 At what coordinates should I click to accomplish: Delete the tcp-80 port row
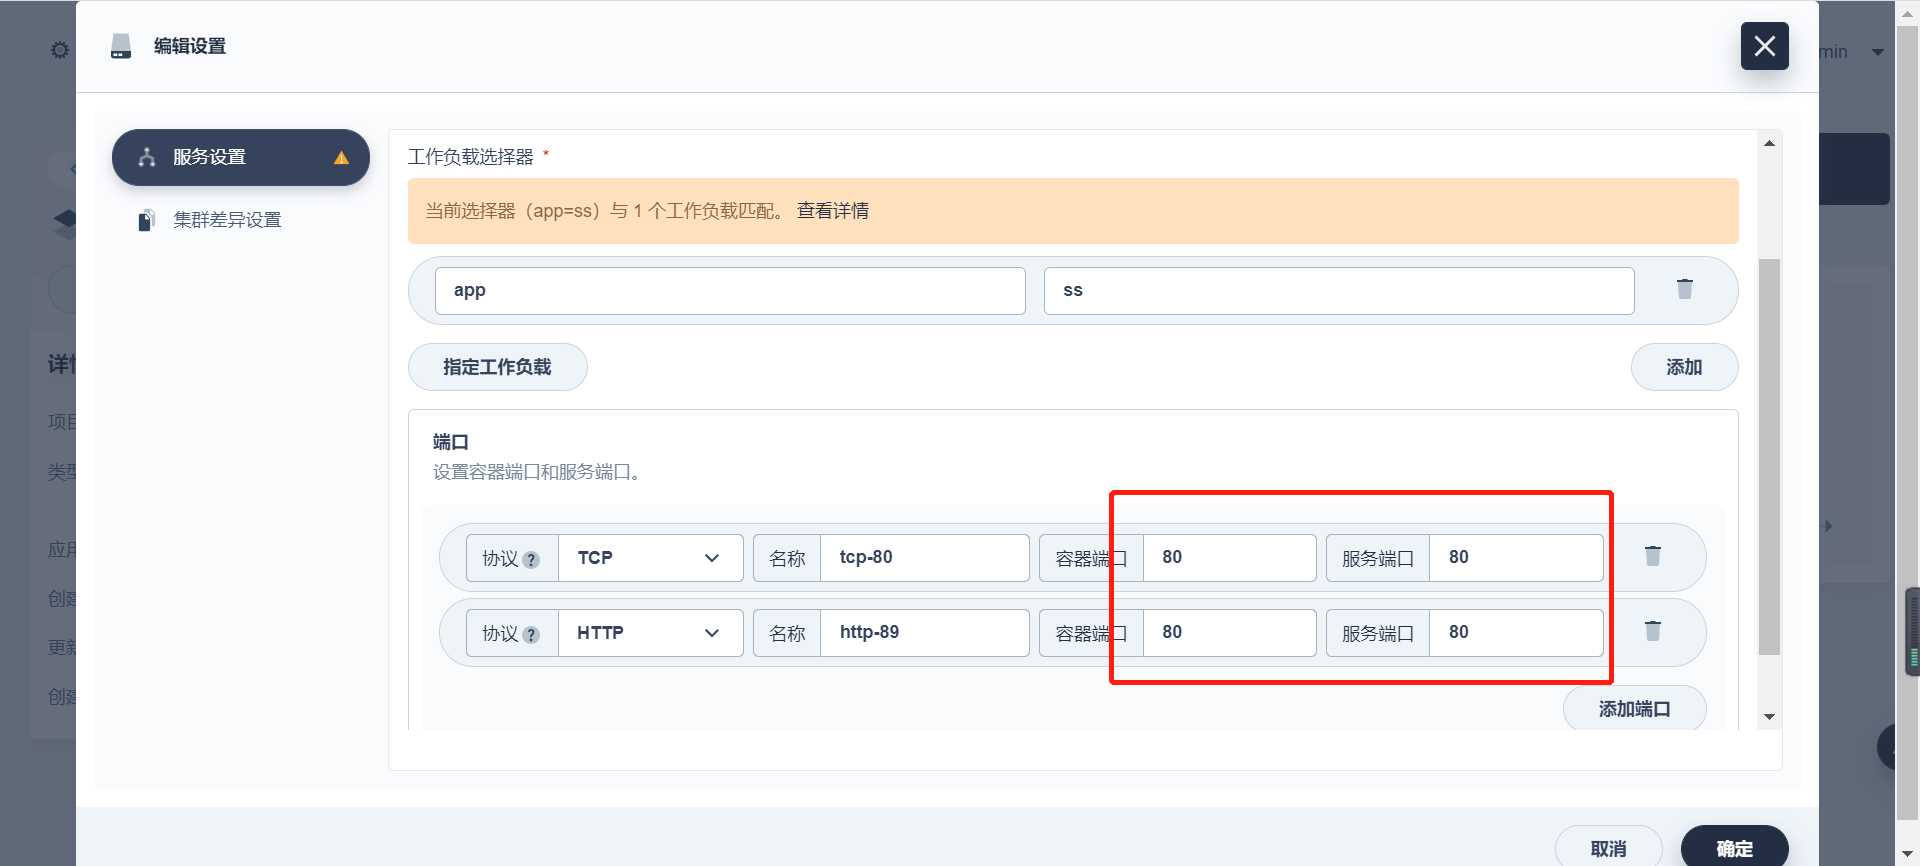[1653, 556]
